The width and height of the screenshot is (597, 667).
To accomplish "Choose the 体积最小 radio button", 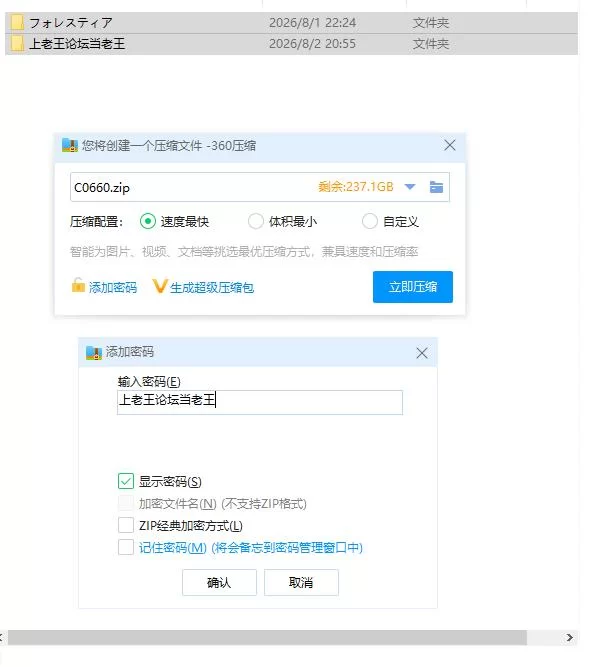I will pyautogui.click(x=256, y=221).
